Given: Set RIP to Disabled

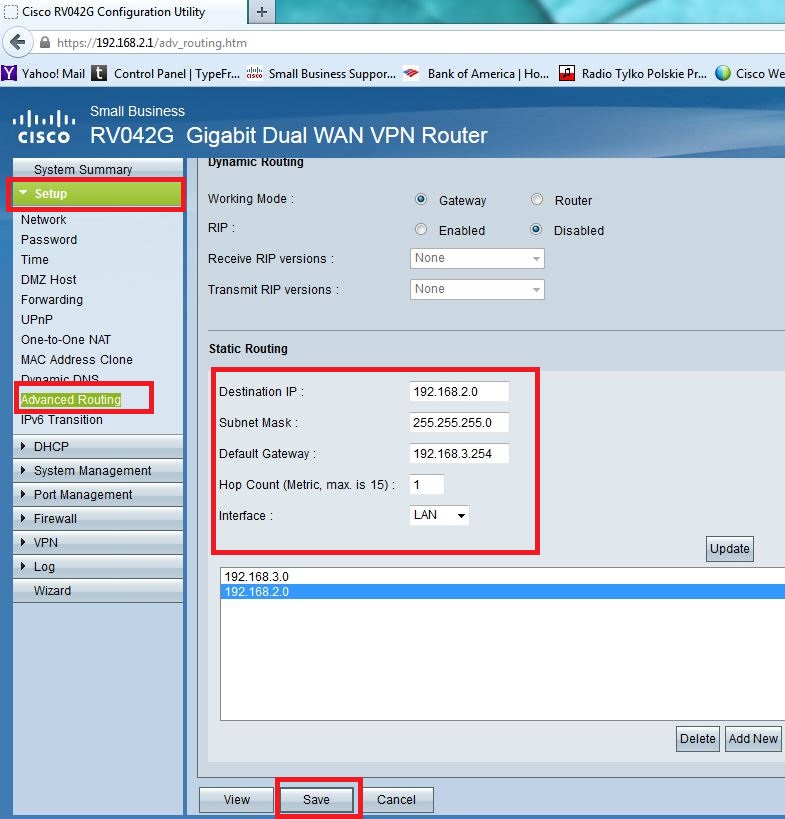Looking at the screenshot, I should click(536, 229).
